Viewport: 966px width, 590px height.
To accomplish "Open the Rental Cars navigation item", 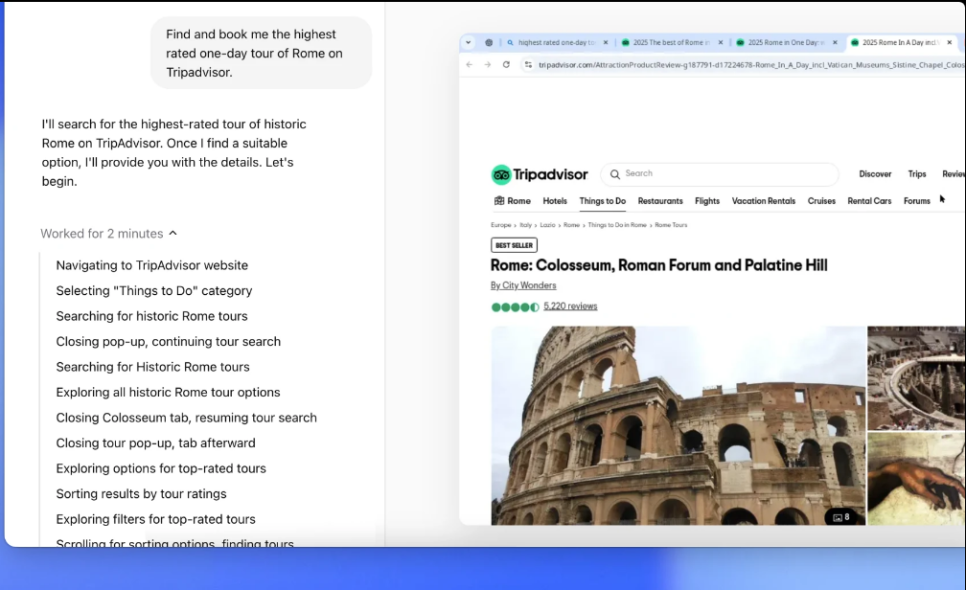I will click(x=869, y=201).
